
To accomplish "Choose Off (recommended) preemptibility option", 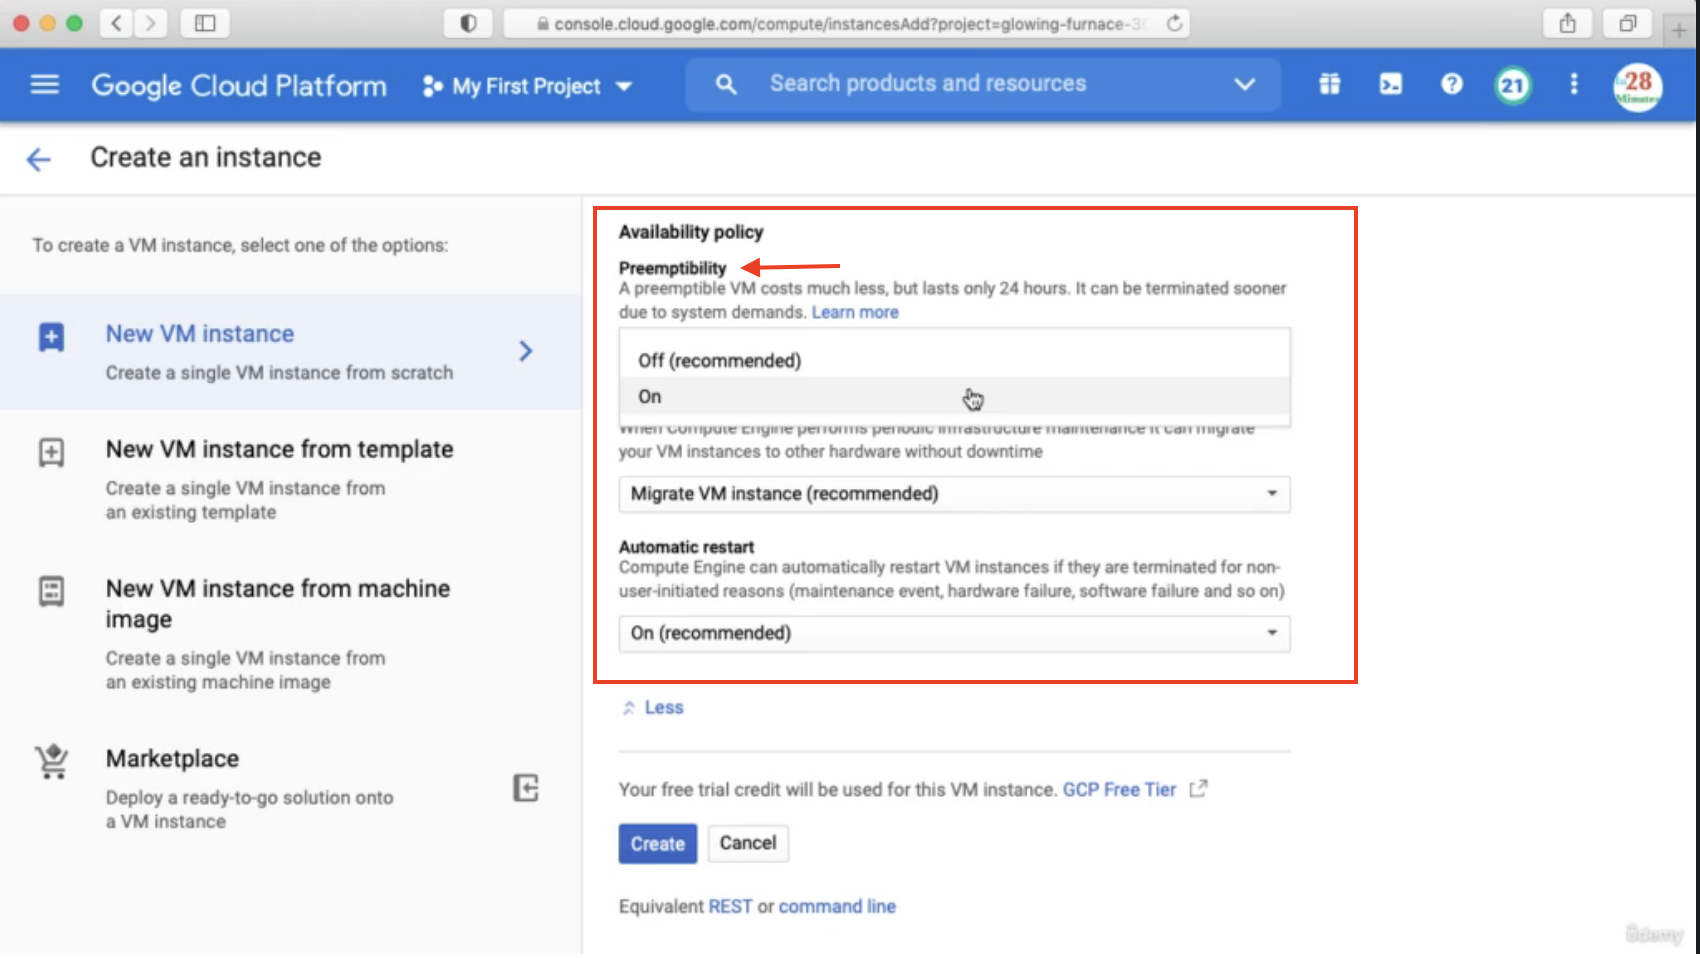I will (x=954, y=360).
